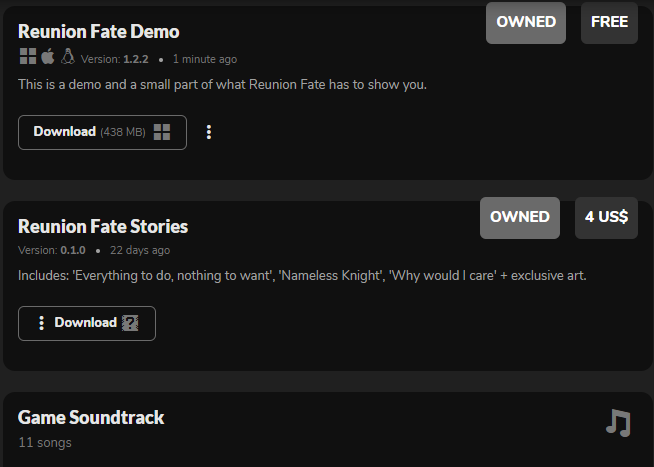Screen dimensions: 654x467
Task: Click the OWNED badge on Reunion Fate Stories
Action: [520, 217]
